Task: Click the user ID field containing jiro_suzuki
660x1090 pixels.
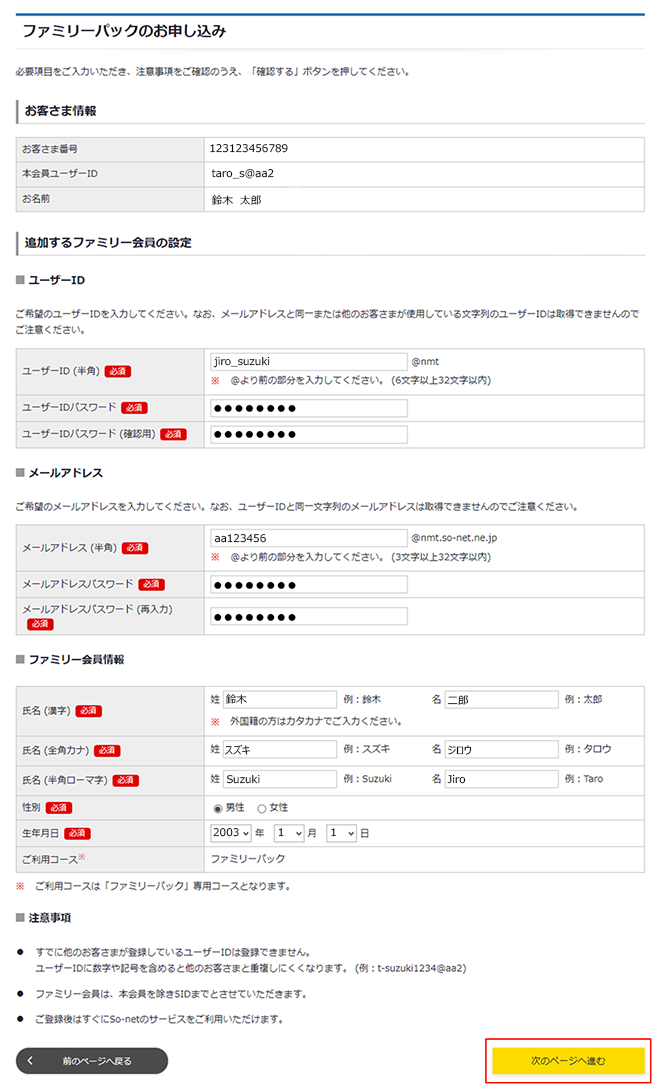Action: pyautogui.click(x=308, y=362)
